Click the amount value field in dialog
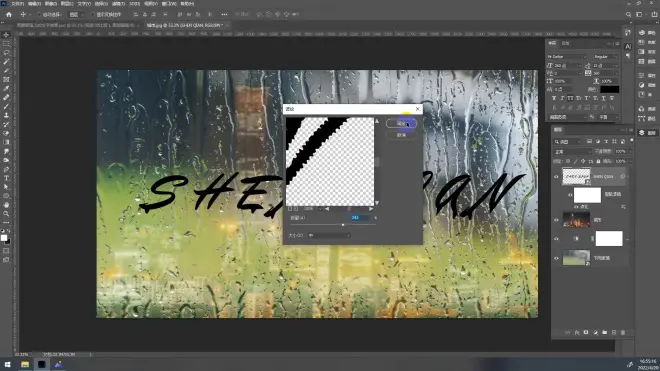The width and height of the screenshot is (660, 371). tap(361, 218)
